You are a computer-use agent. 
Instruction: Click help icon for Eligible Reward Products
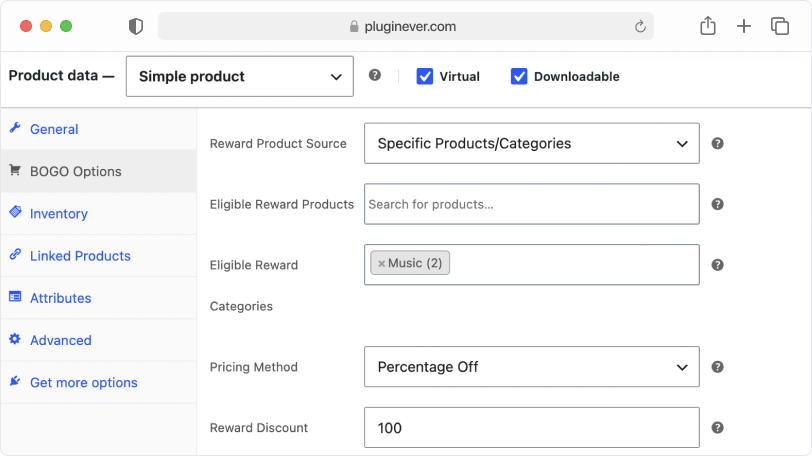(717, 204)
